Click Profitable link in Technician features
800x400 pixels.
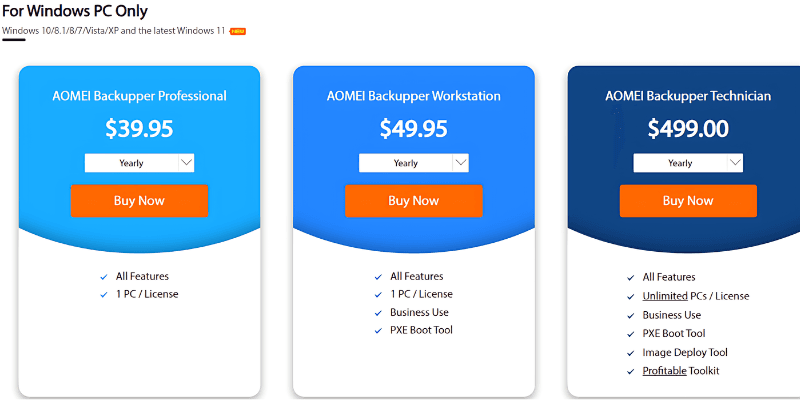664,371
